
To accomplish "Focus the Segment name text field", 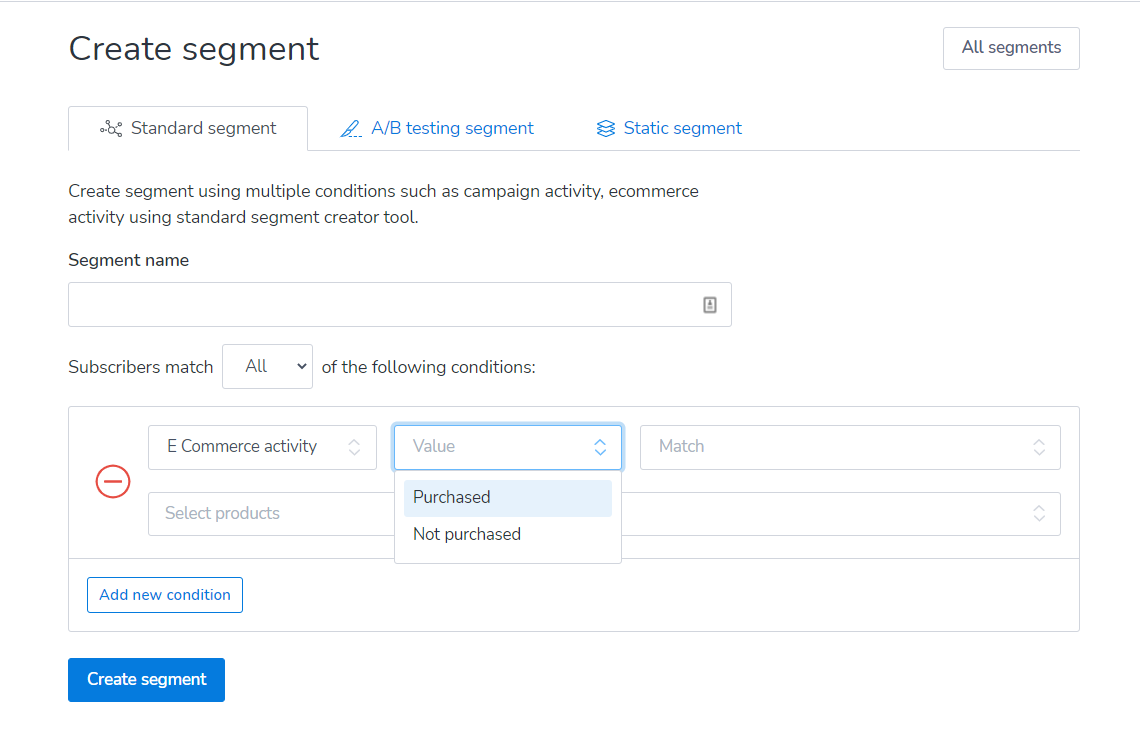I will (380, 305).
